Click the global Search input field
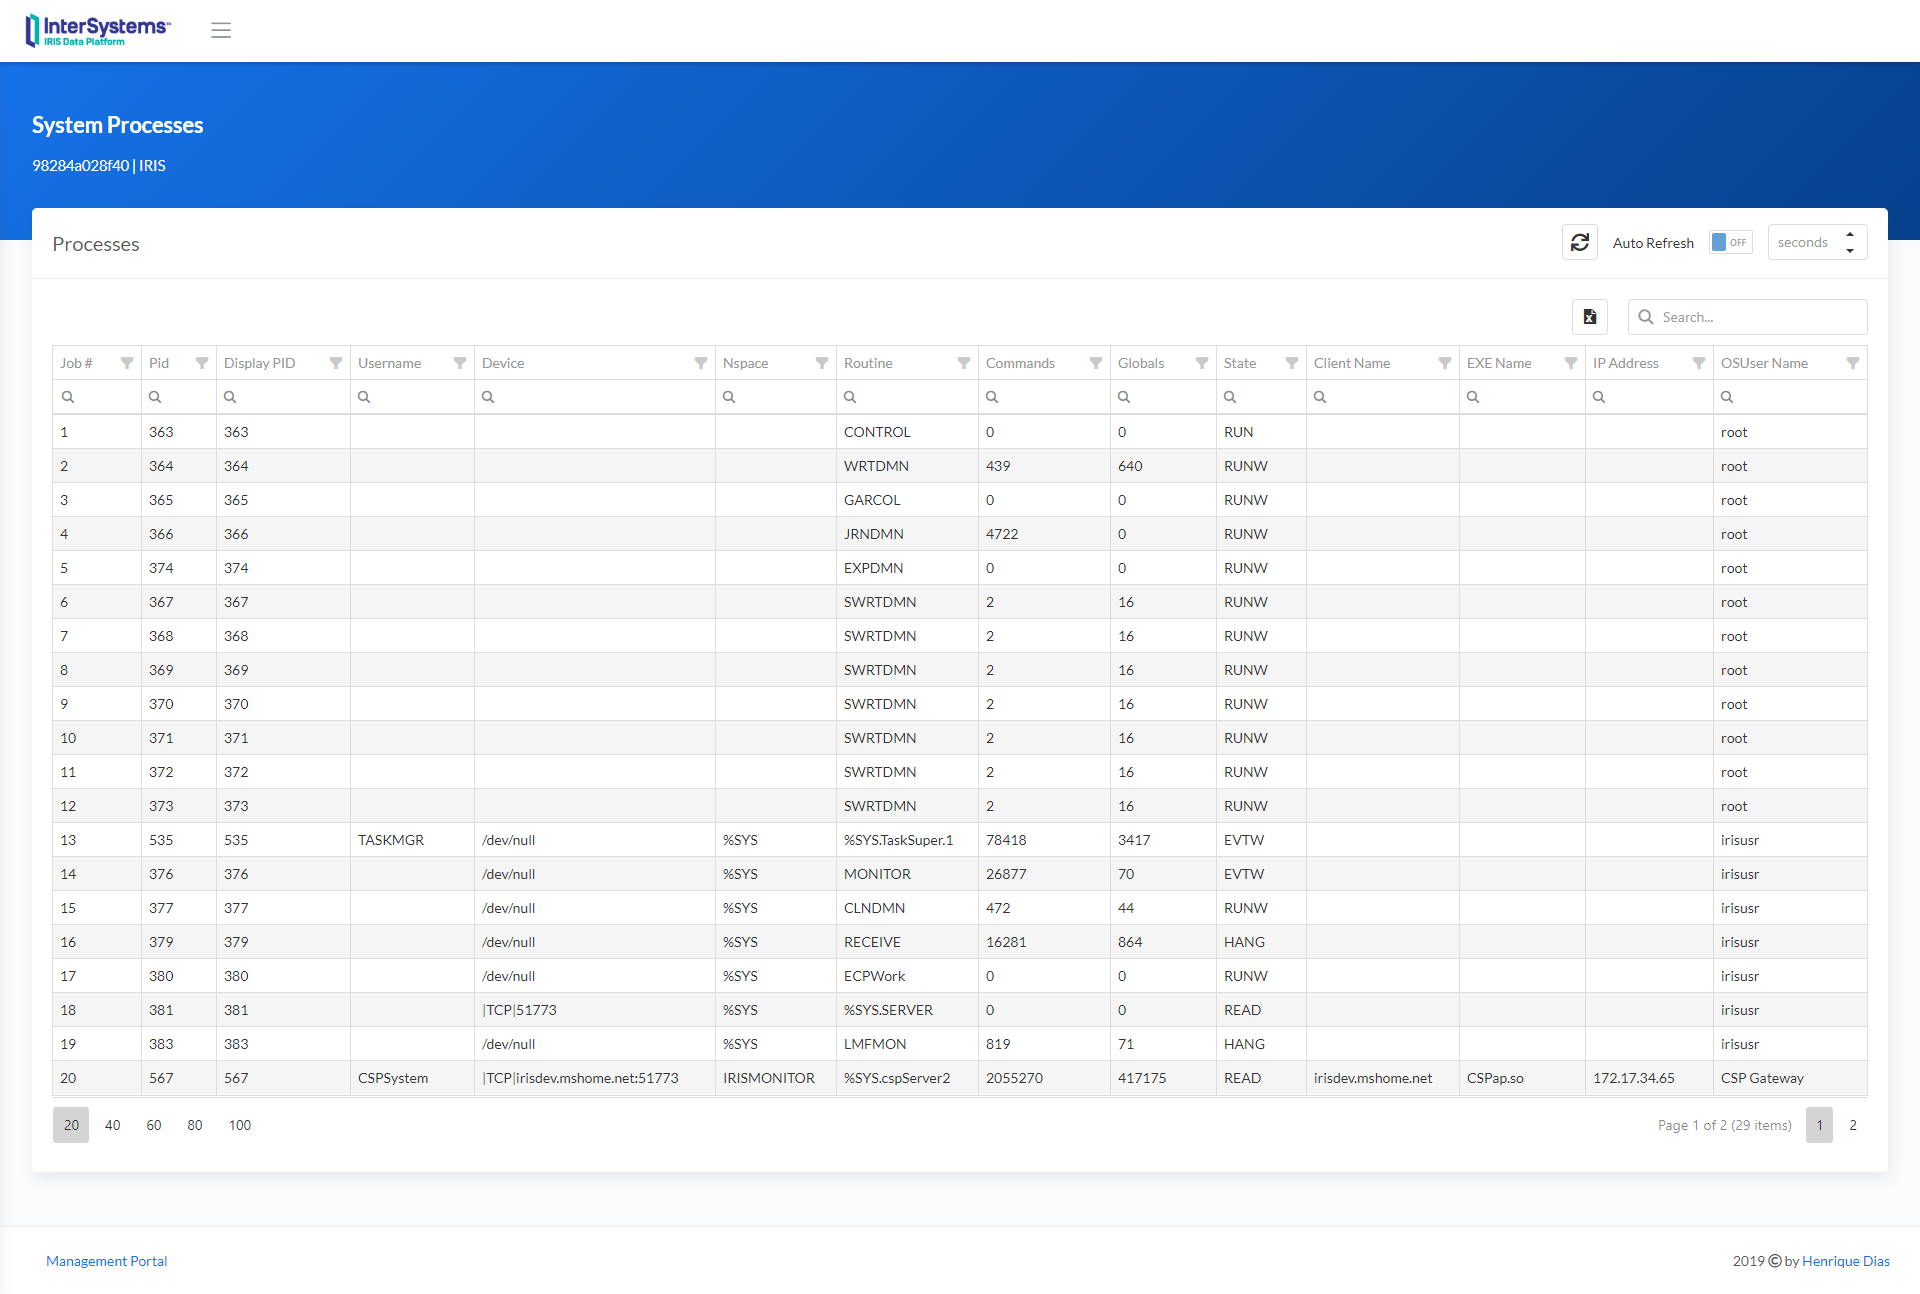This screenshot has width=1920, height=1294. pyautogui.click(x=1760, y=317)
